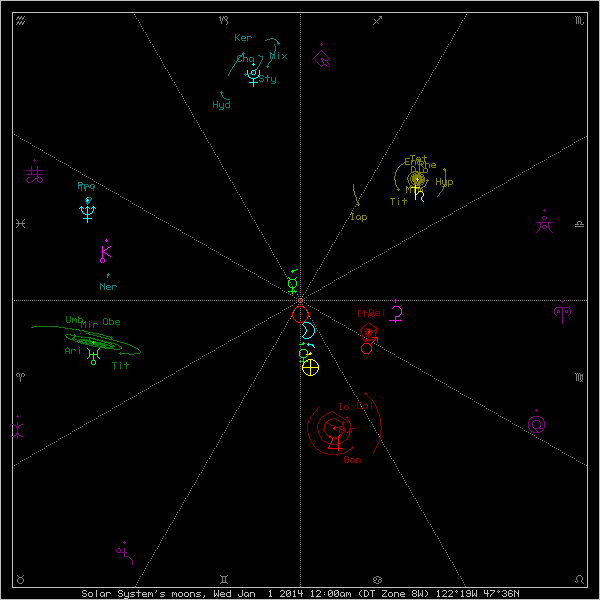Click the green Mercury glyph near center
Image resolution: width=600 pixels, height=600 pixels.
click(x=293, y=285)
